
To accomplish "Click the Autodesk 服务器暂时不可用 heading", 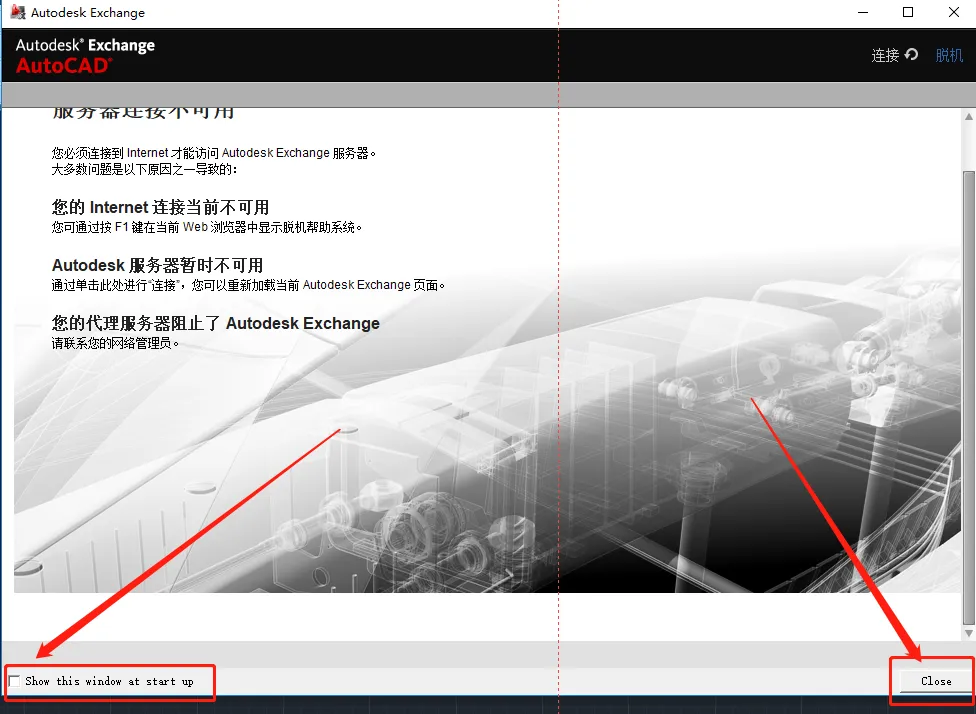I will click(157, 265).
